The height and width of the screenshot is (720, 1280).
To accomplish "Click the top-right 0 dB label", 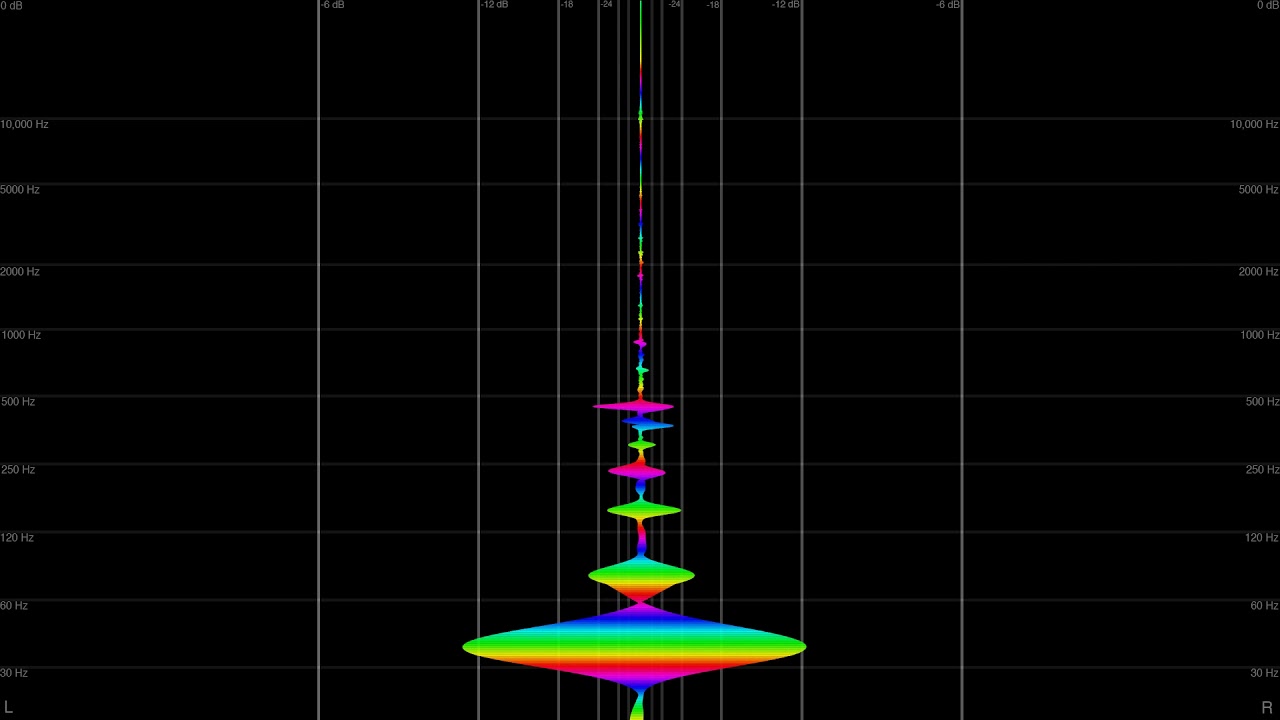I will coord(1267,6).
